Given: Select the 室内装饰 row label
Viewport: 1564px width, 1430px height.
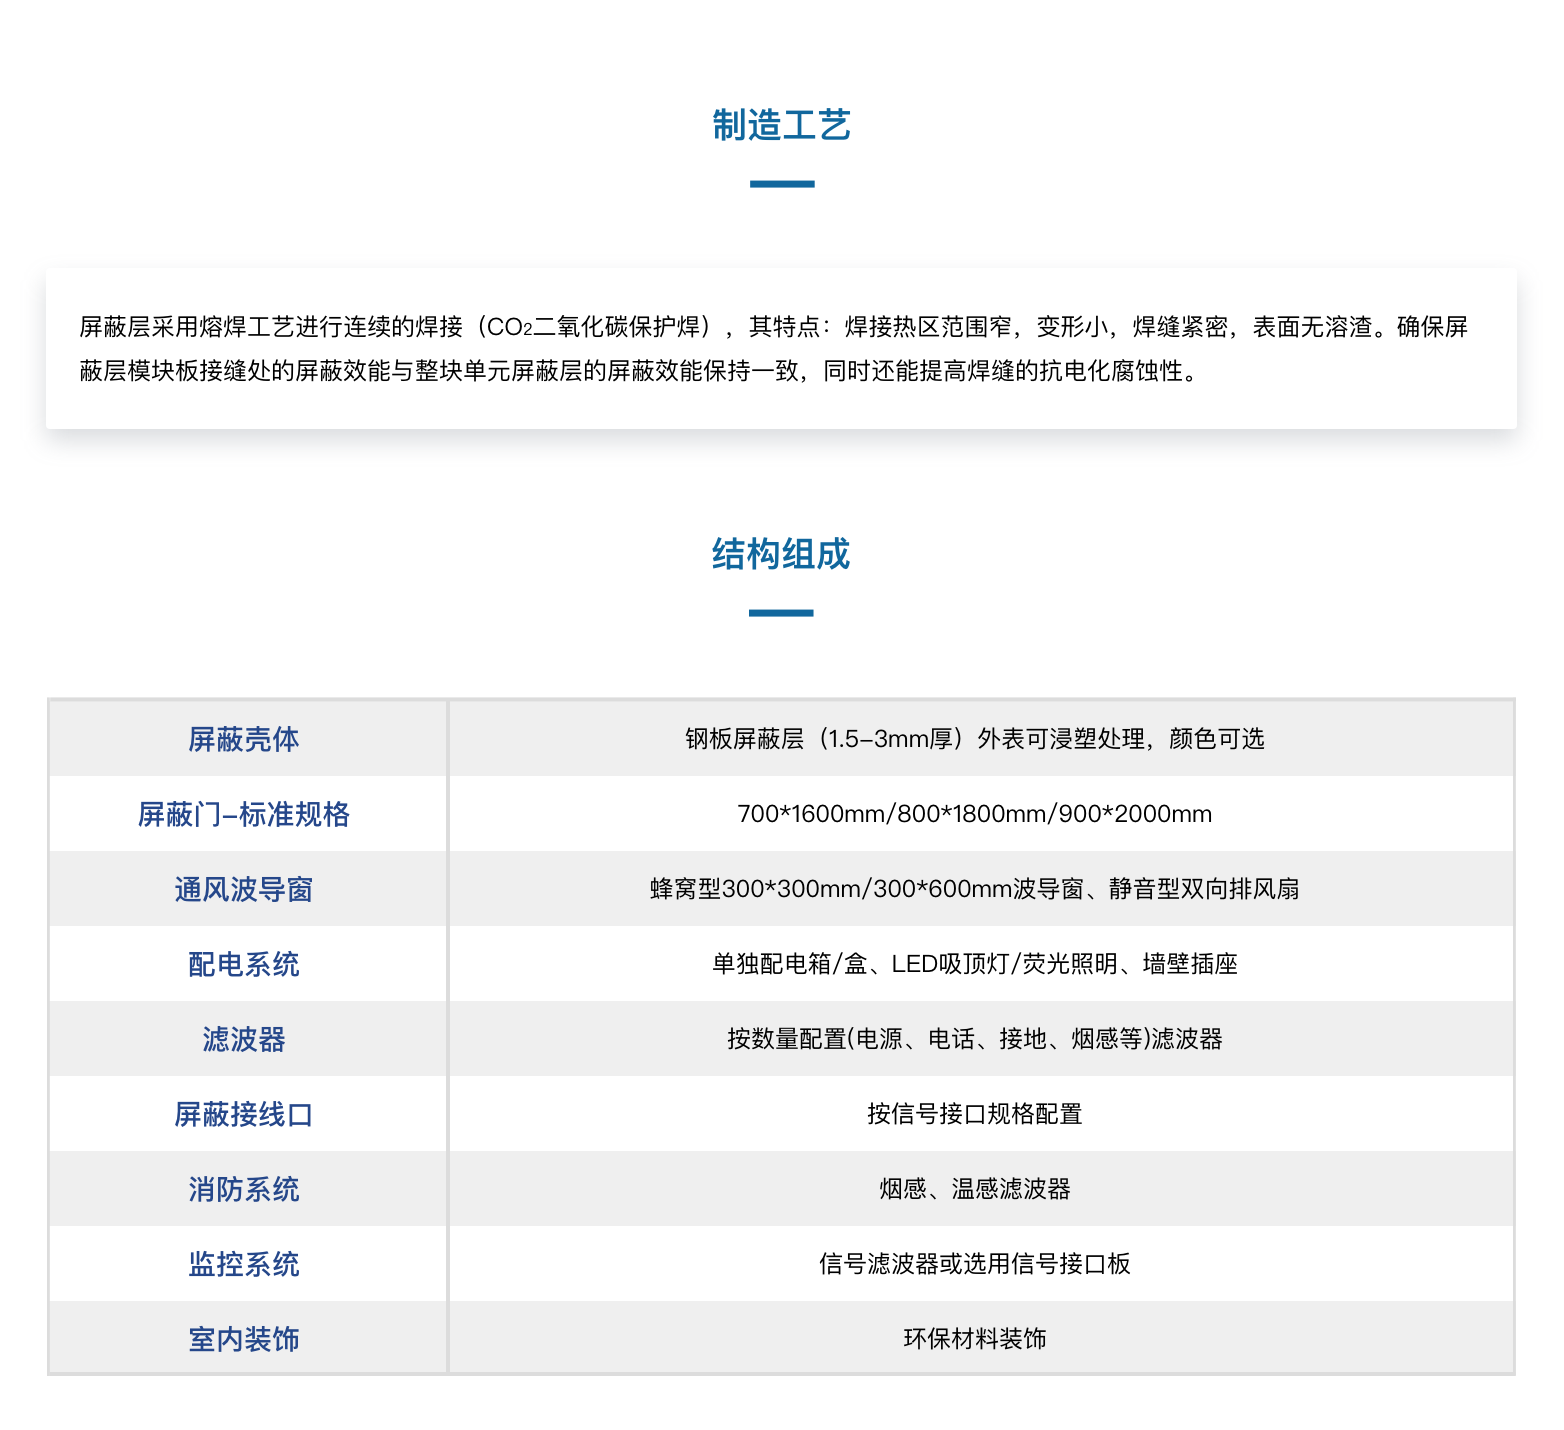Looking at the screenshot, I should pos(243,1338).
